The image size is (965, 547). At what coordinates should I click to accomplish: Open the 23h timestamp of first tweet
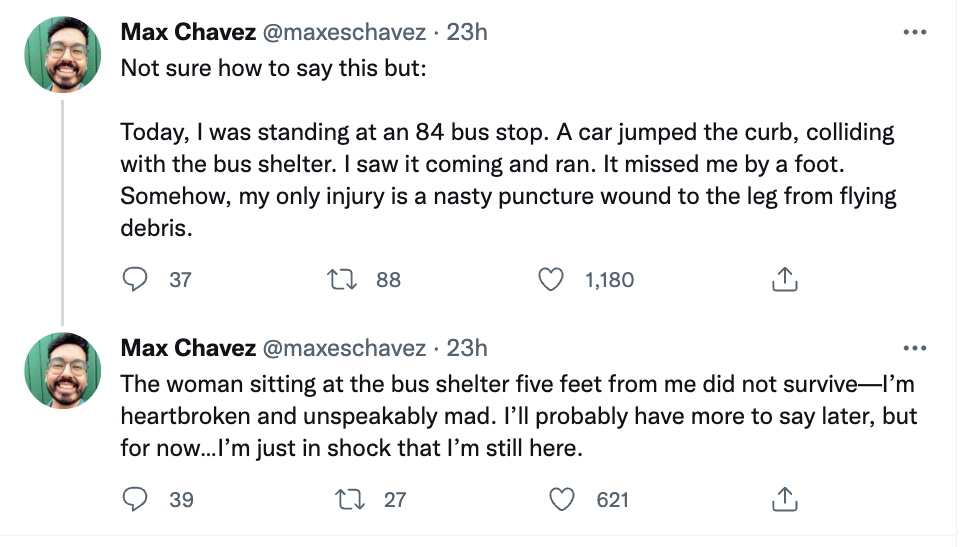pyautogui.click(x=467, y=32)
